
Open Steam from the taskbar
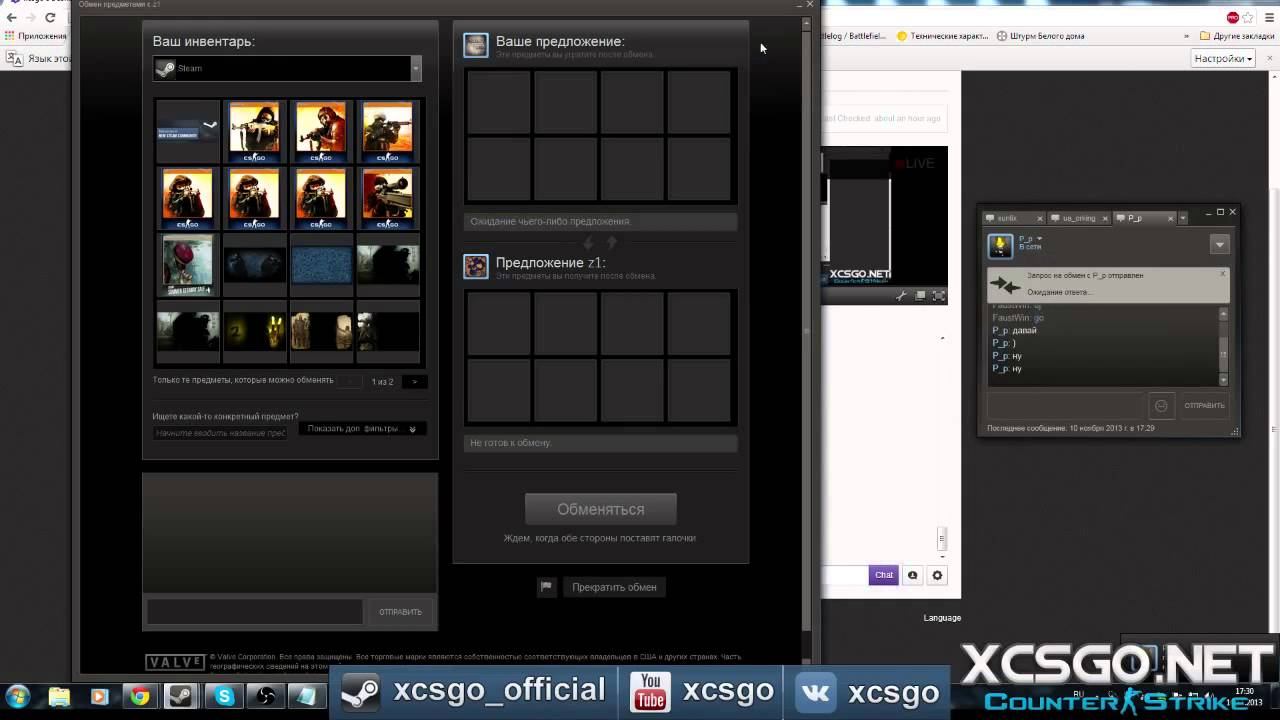pyautogui.click(x=182, y=696)
